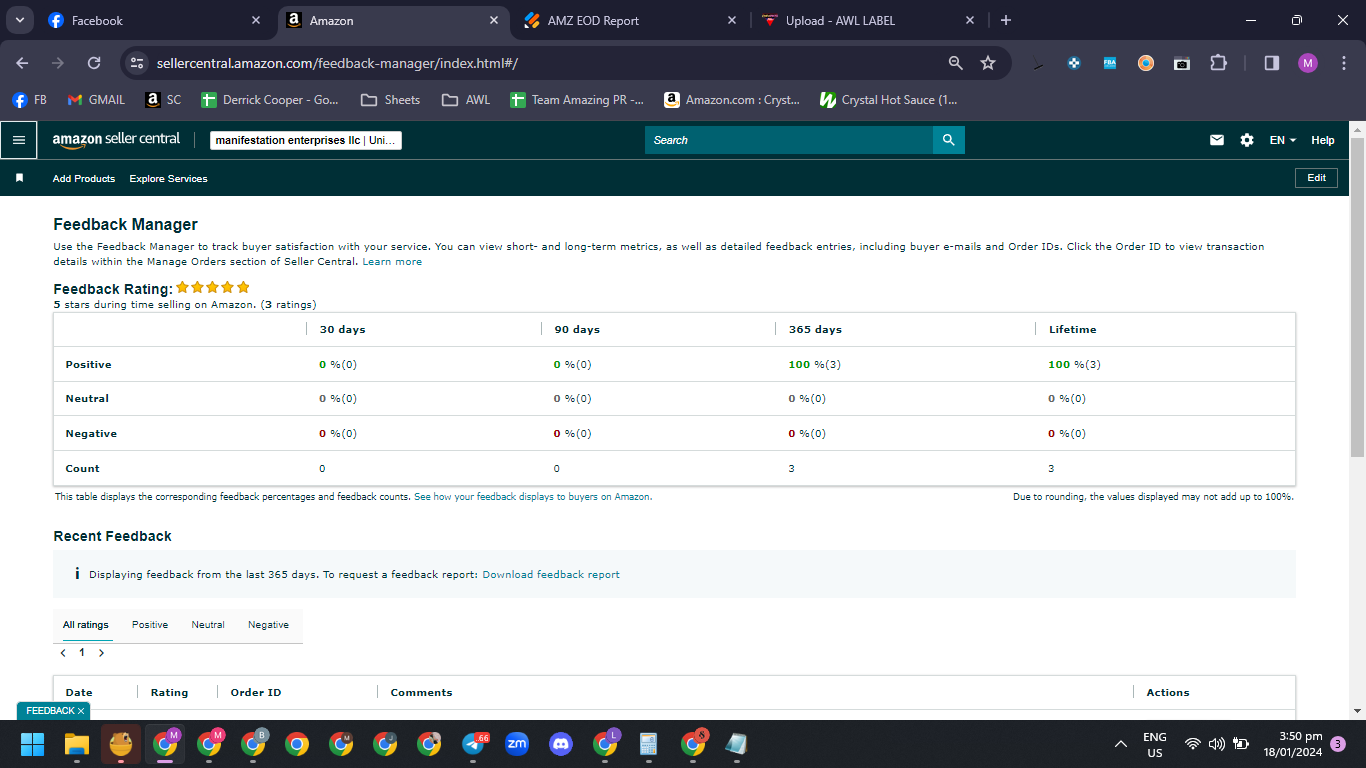Open Telegram from the taskbar
1366x768 pixels.
(474, 744)
